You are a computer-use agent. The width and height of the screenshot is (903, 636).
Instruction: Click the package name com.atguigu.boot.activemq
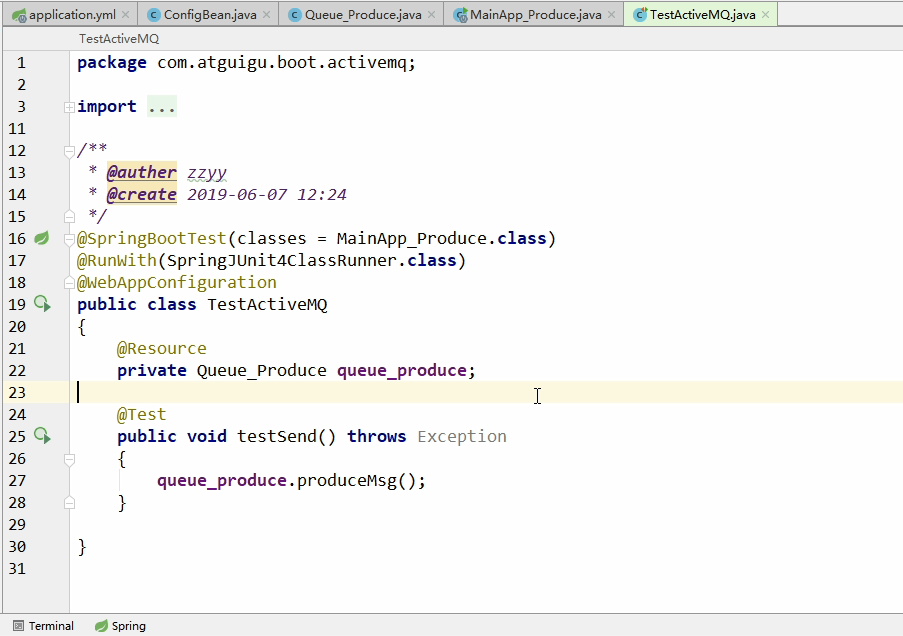coord(282,62)
